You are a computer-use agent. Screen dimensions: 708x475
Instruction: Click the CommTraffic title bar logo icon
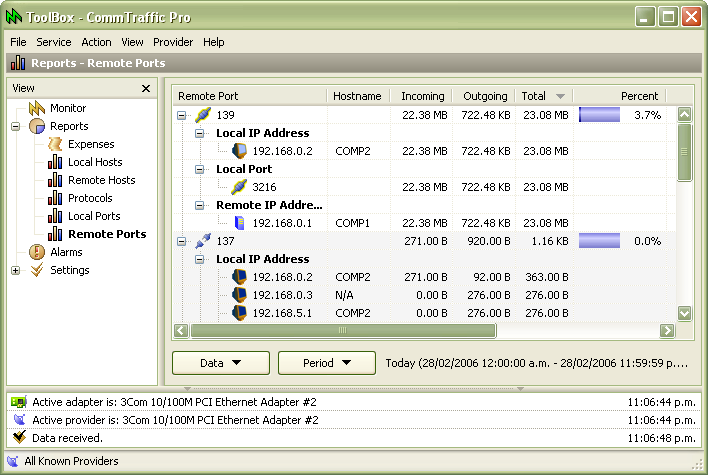coord(14,17)
